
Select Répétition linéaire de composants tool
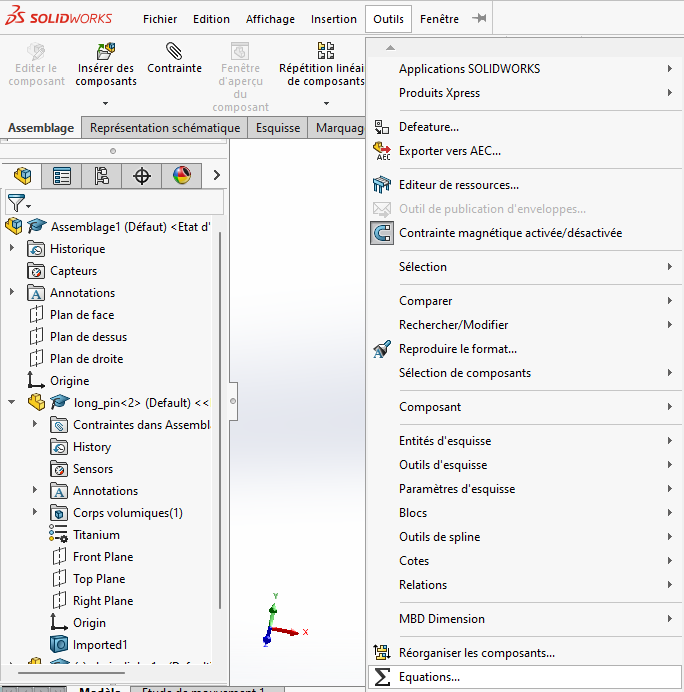pyautogui.click(x=326, y=50)
